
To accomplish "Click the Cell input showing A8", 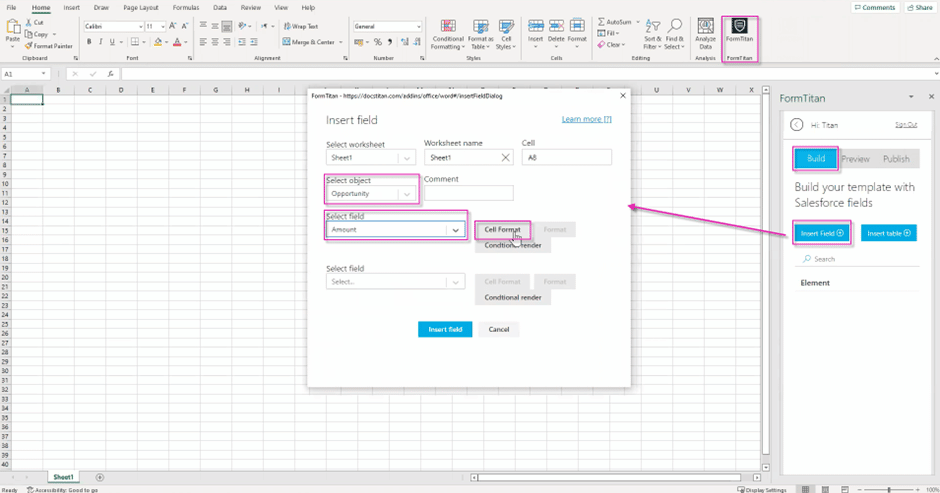I will coord(567,158).
